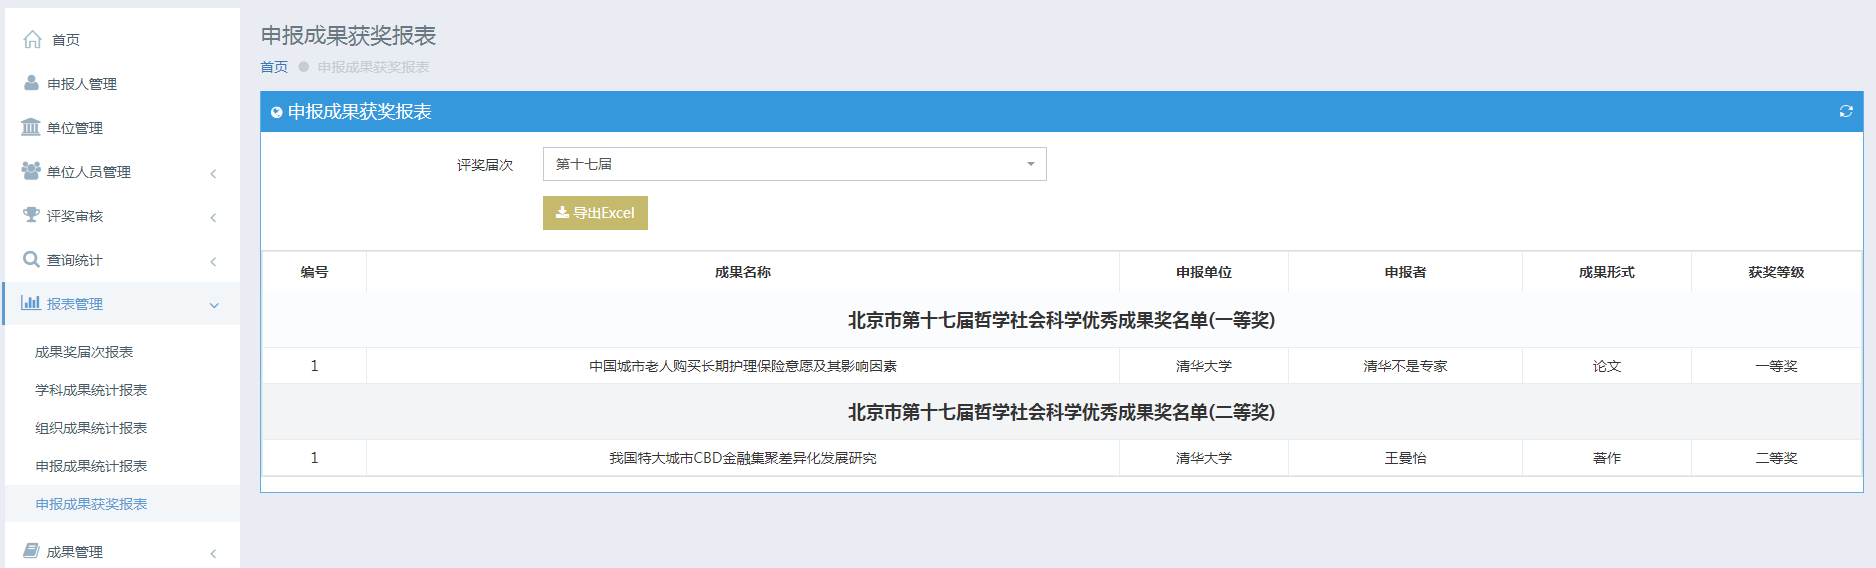
Task: Click the 著作 result type cell
Action: [1607, 458]
